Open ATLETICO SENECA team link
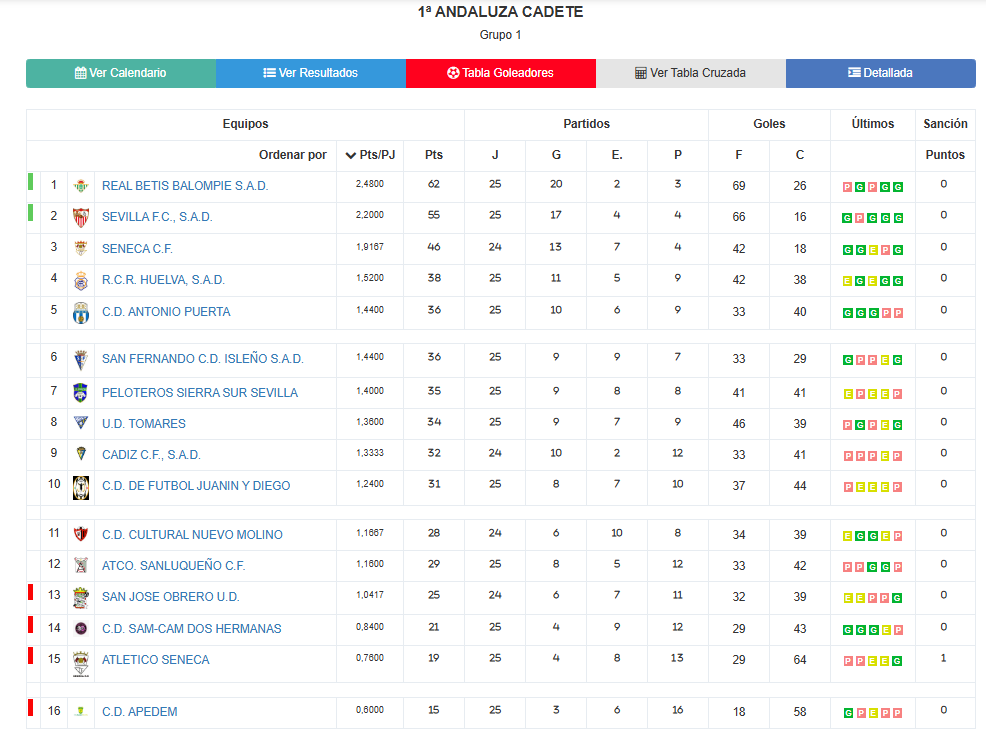 (155, 659)
